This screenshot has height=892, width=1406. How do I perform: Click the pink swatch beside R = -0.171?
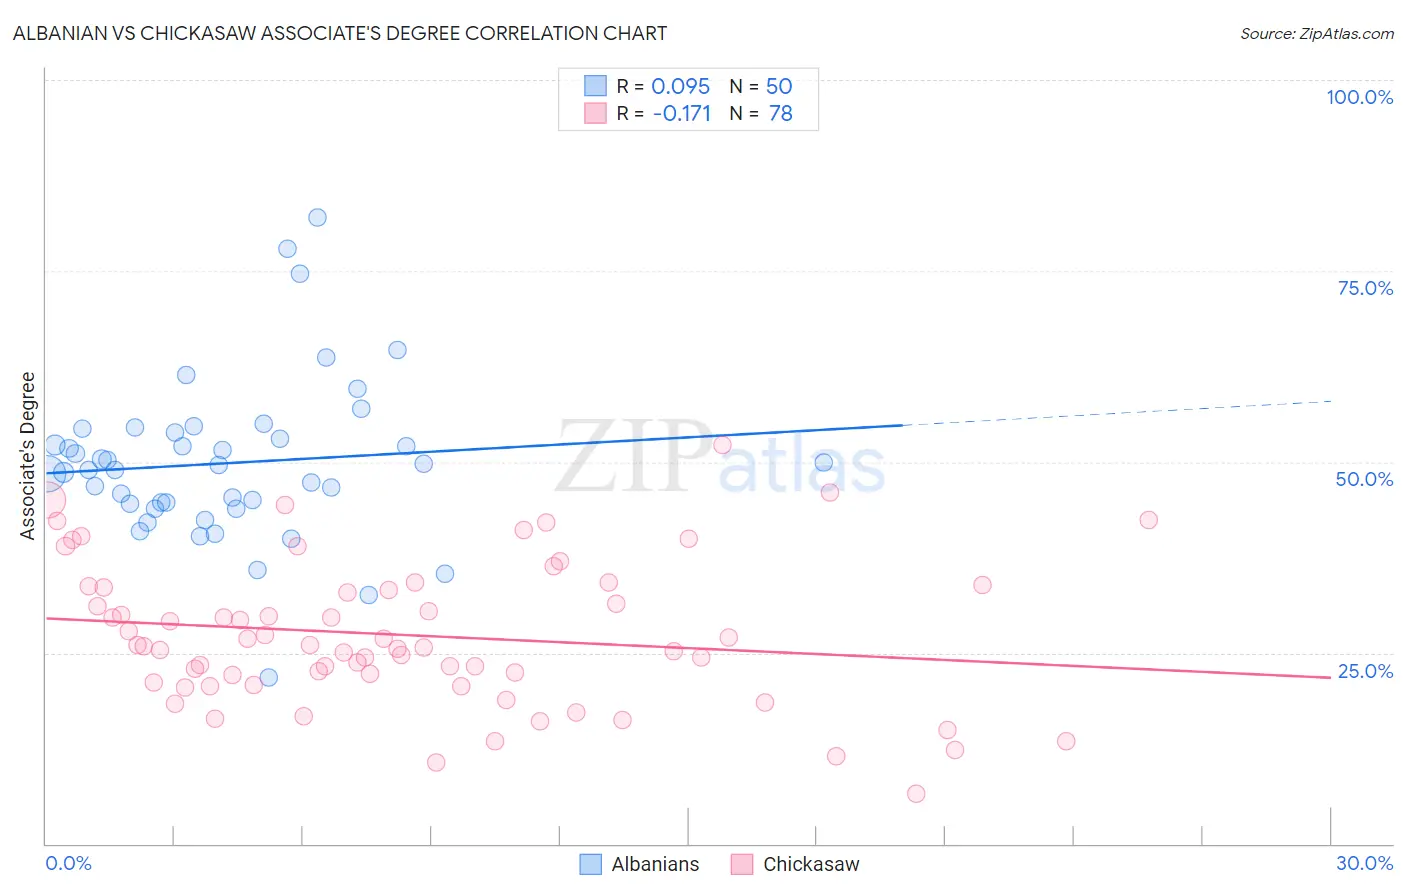tap(596, 113)
